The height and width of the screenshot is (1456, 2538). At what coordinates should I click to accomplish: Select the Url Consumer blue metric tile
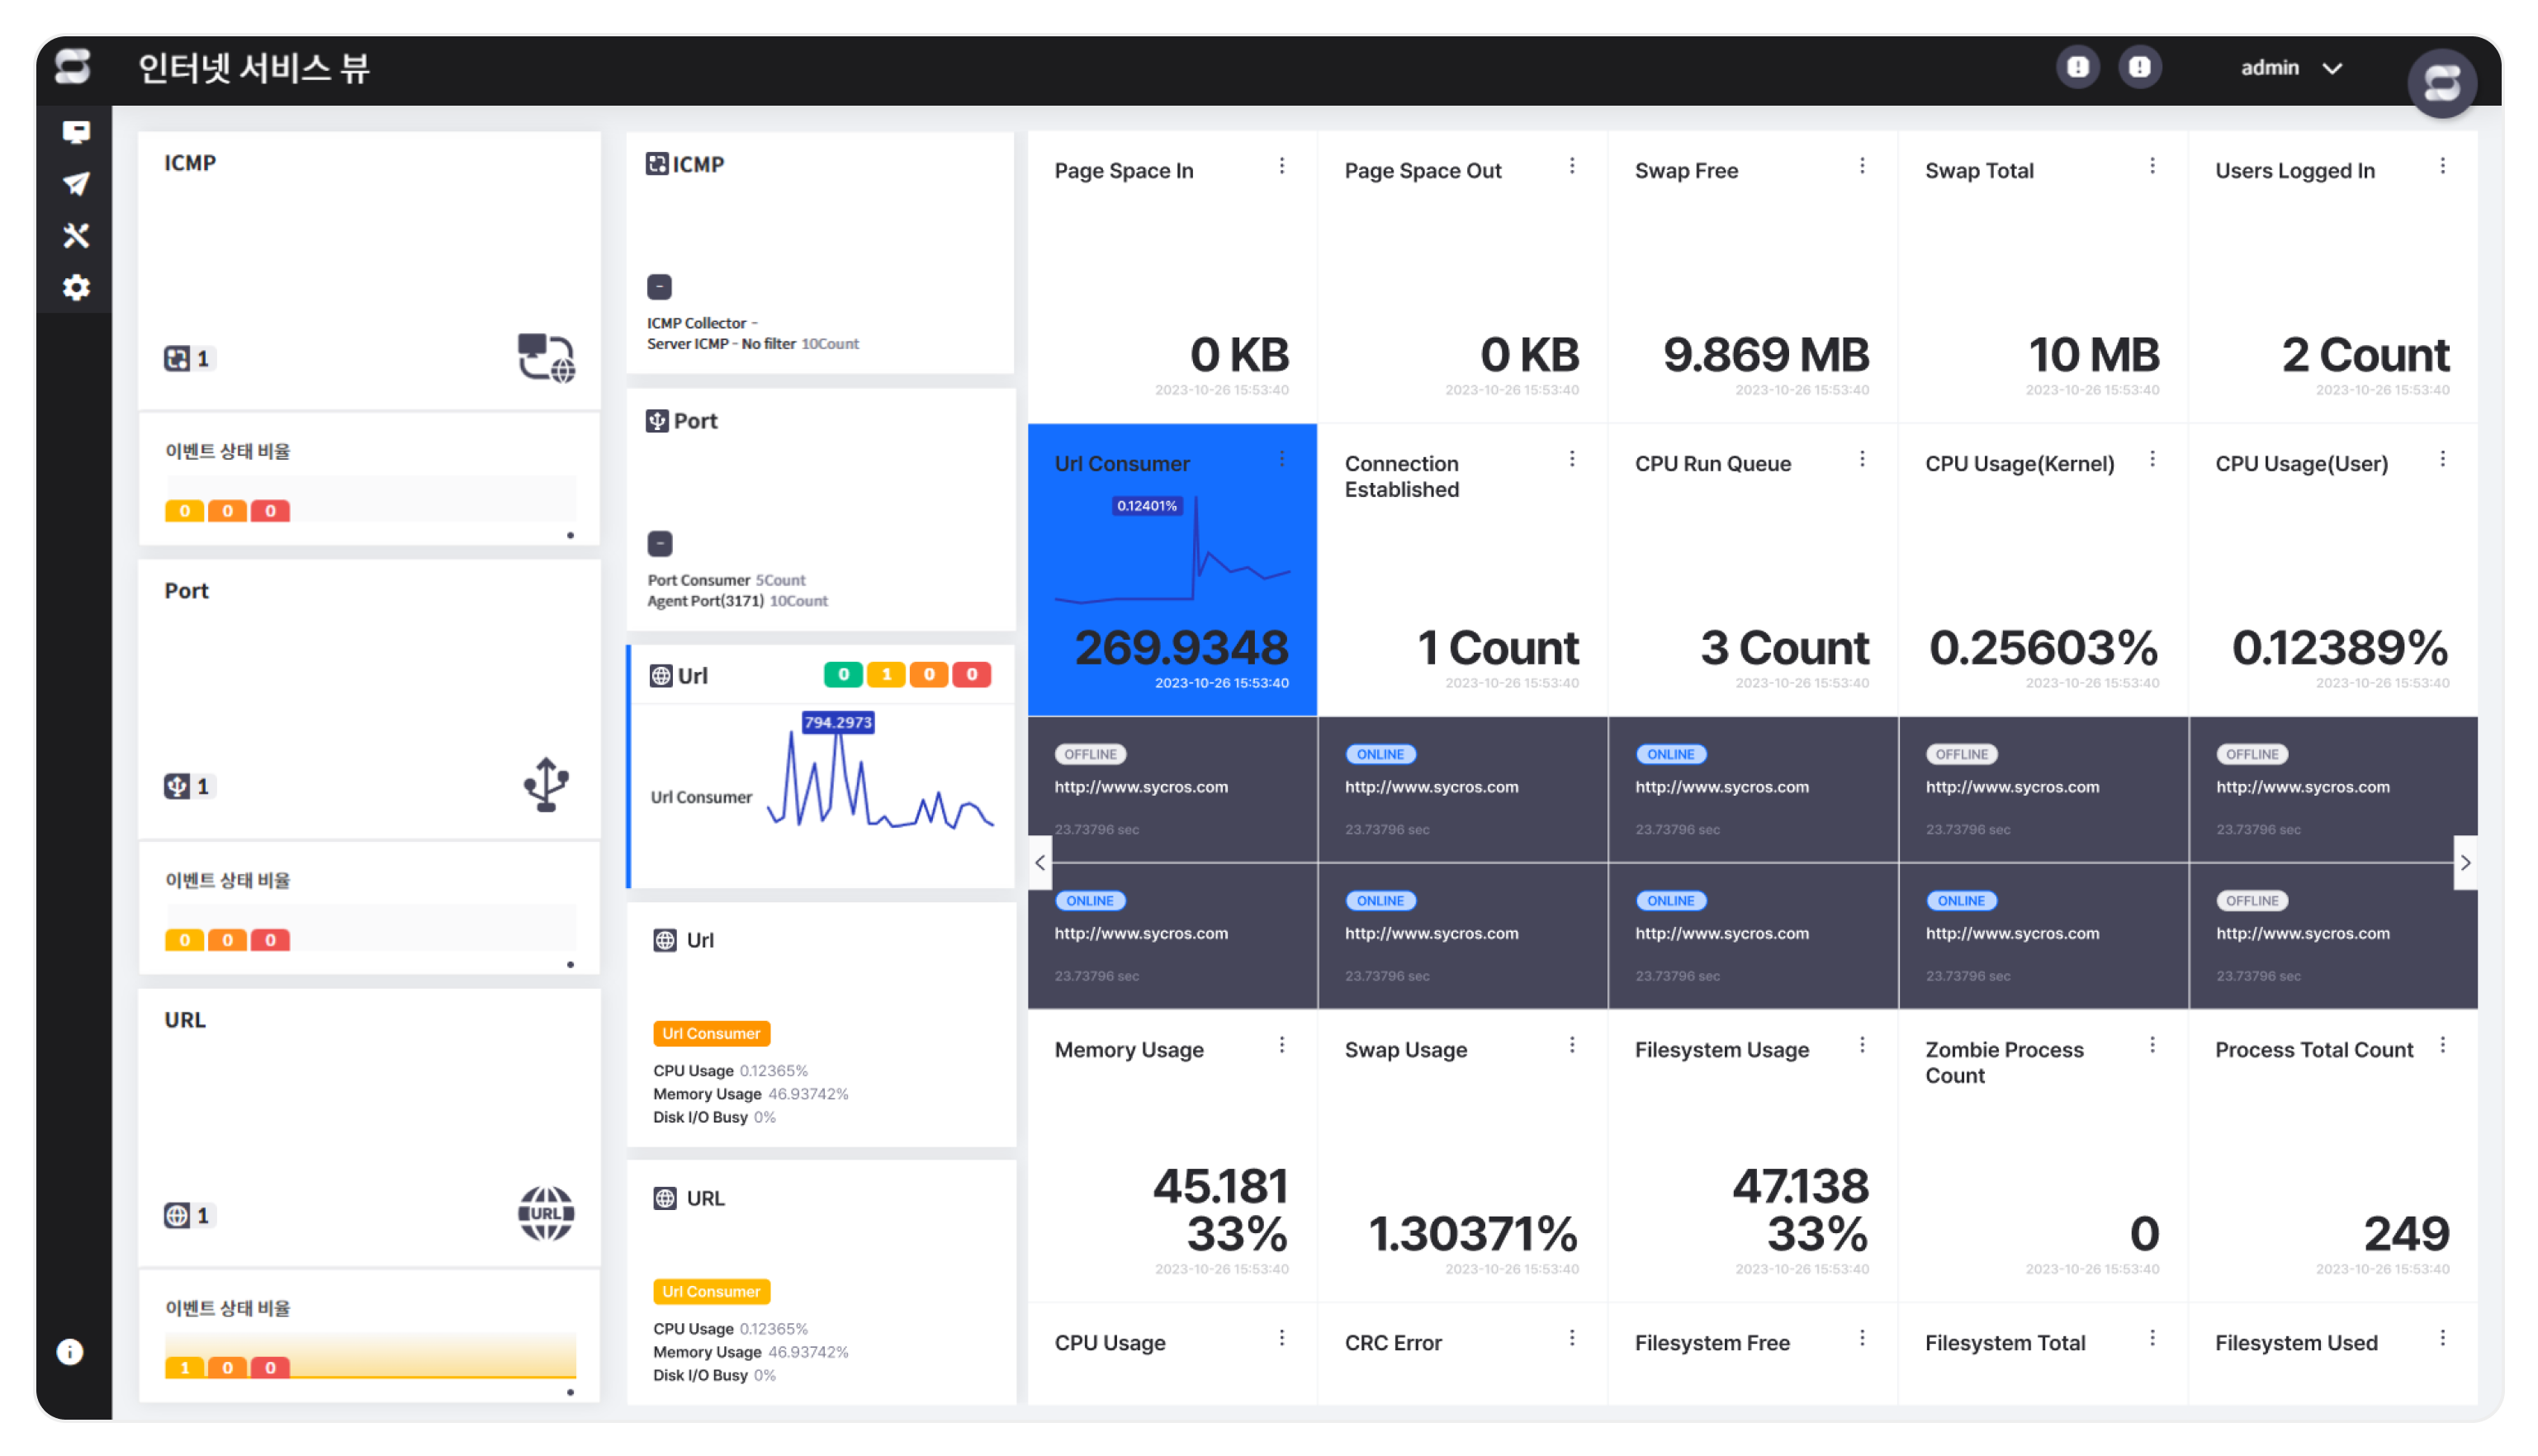point(1172,570)
